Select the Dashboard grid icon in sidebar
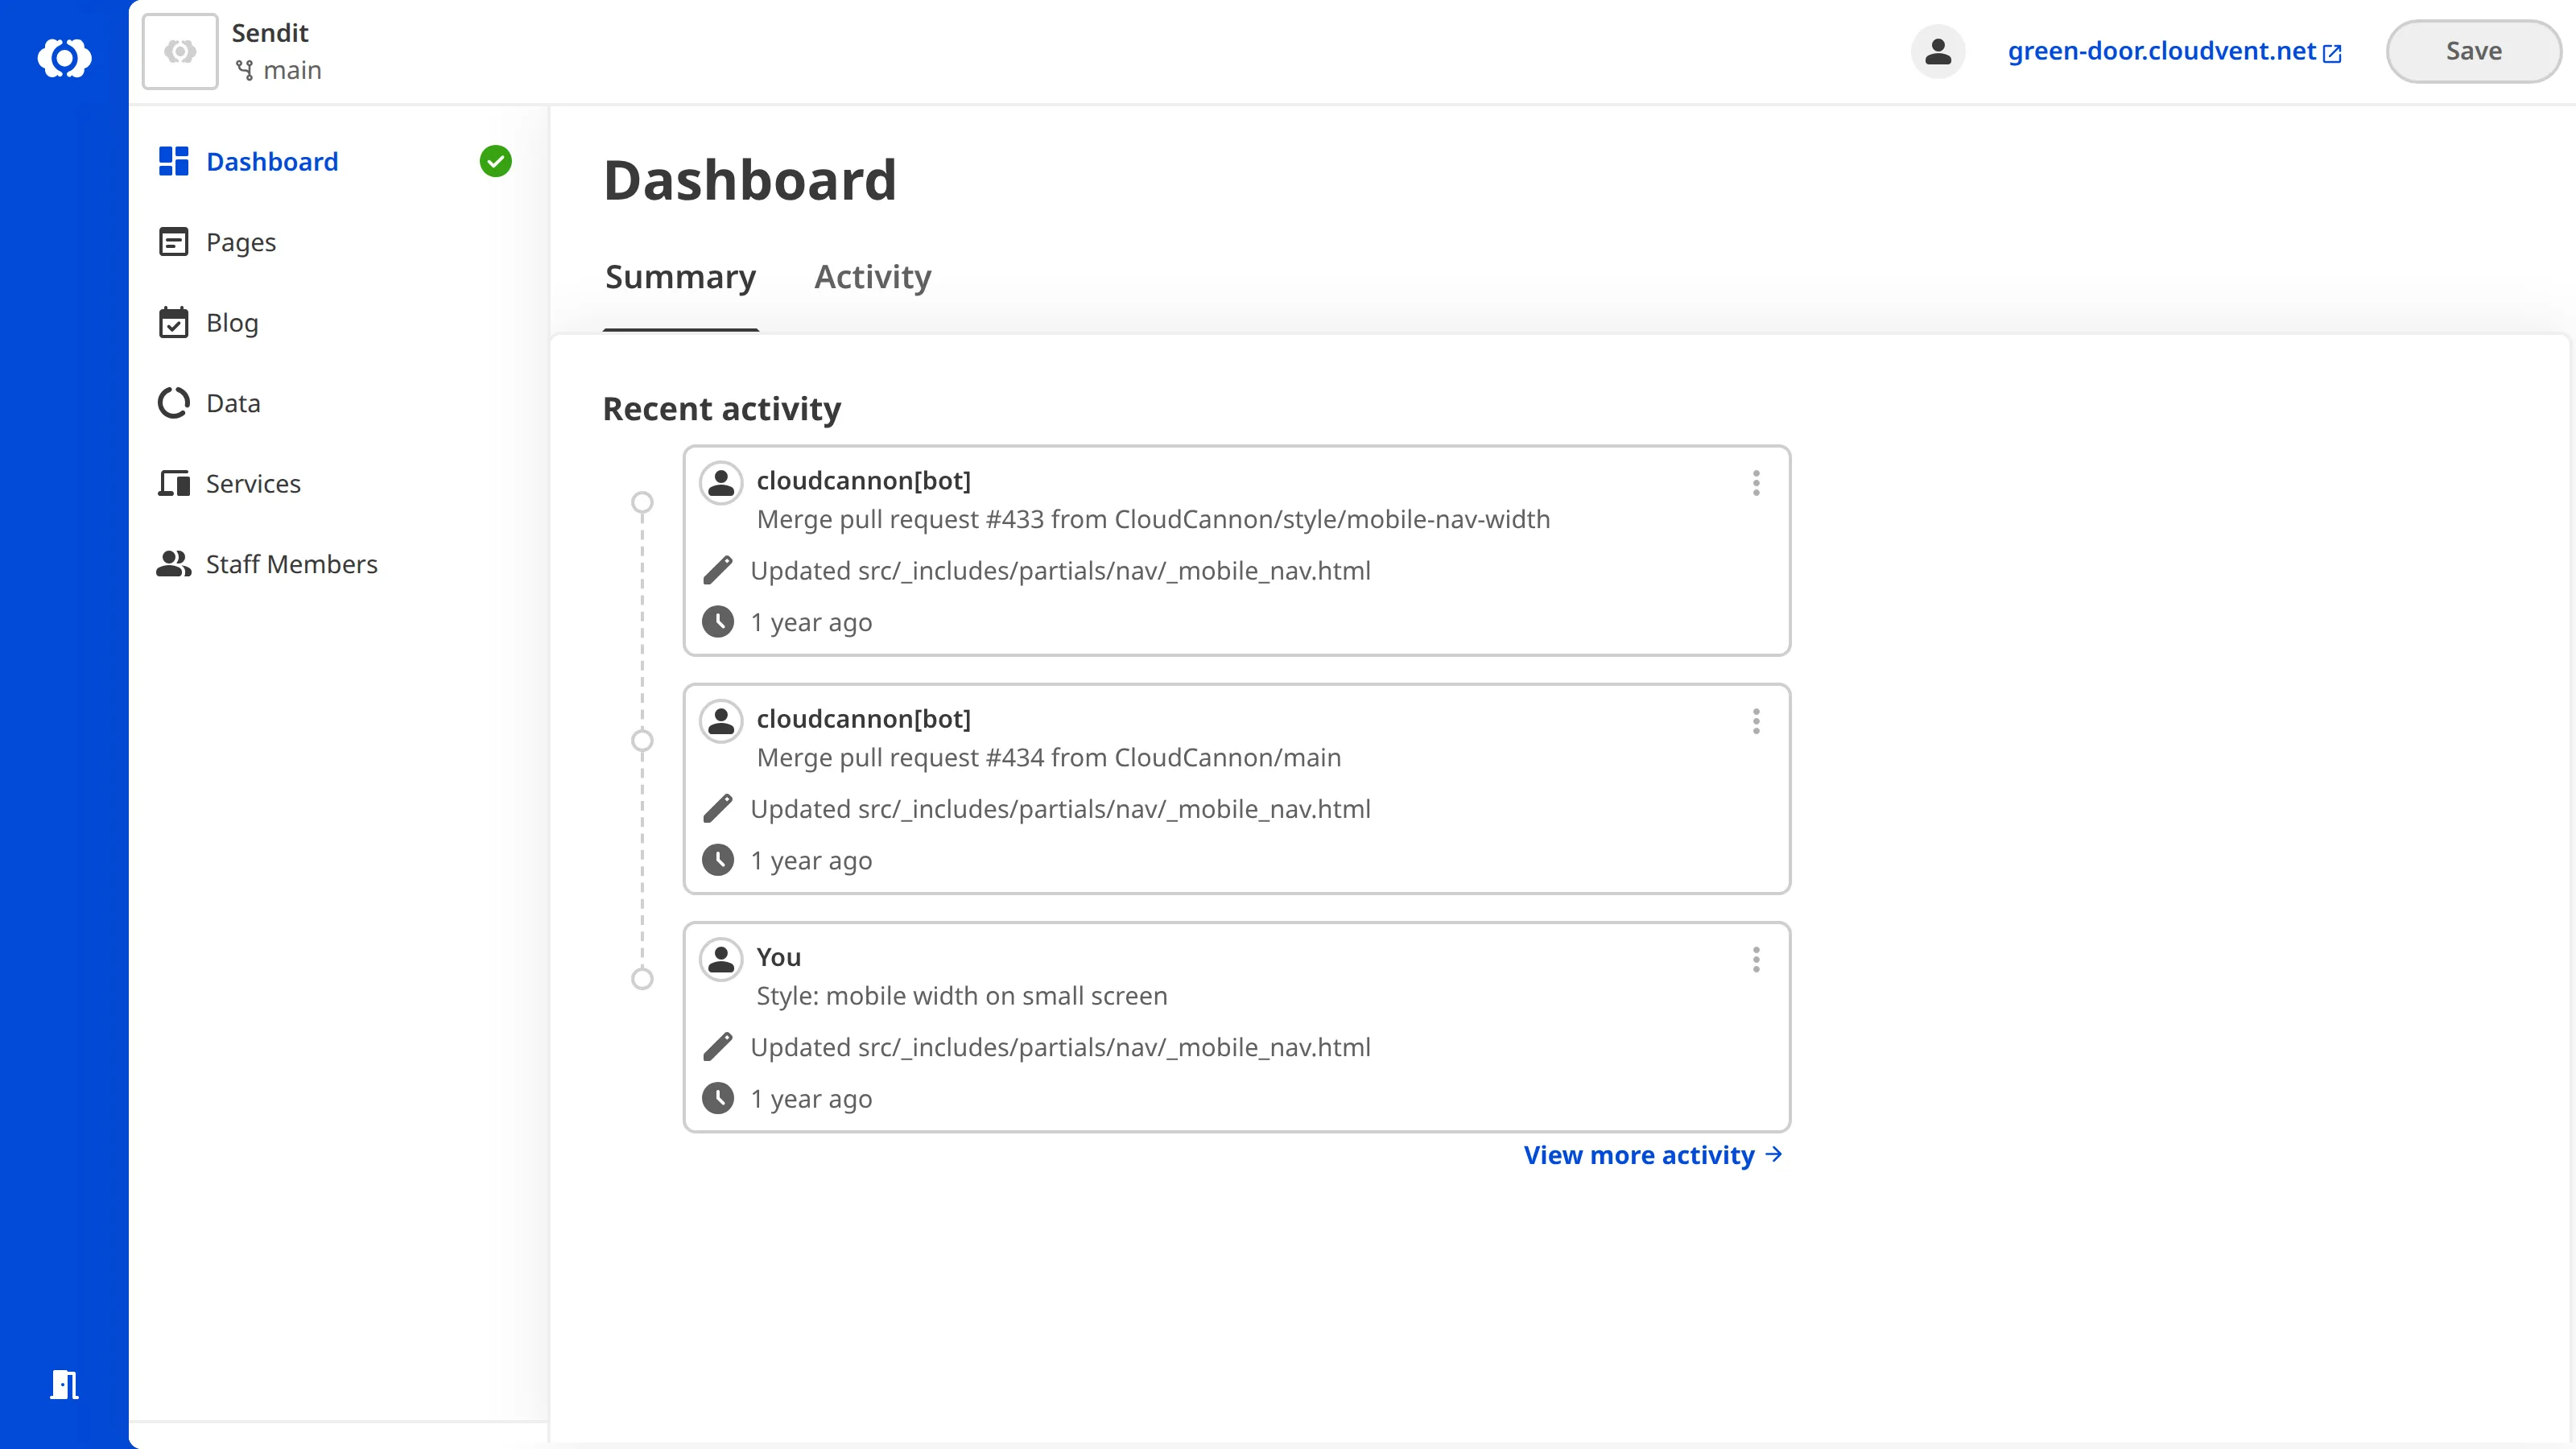Screen dimensions: 2576x1449 tap(174, 161)
